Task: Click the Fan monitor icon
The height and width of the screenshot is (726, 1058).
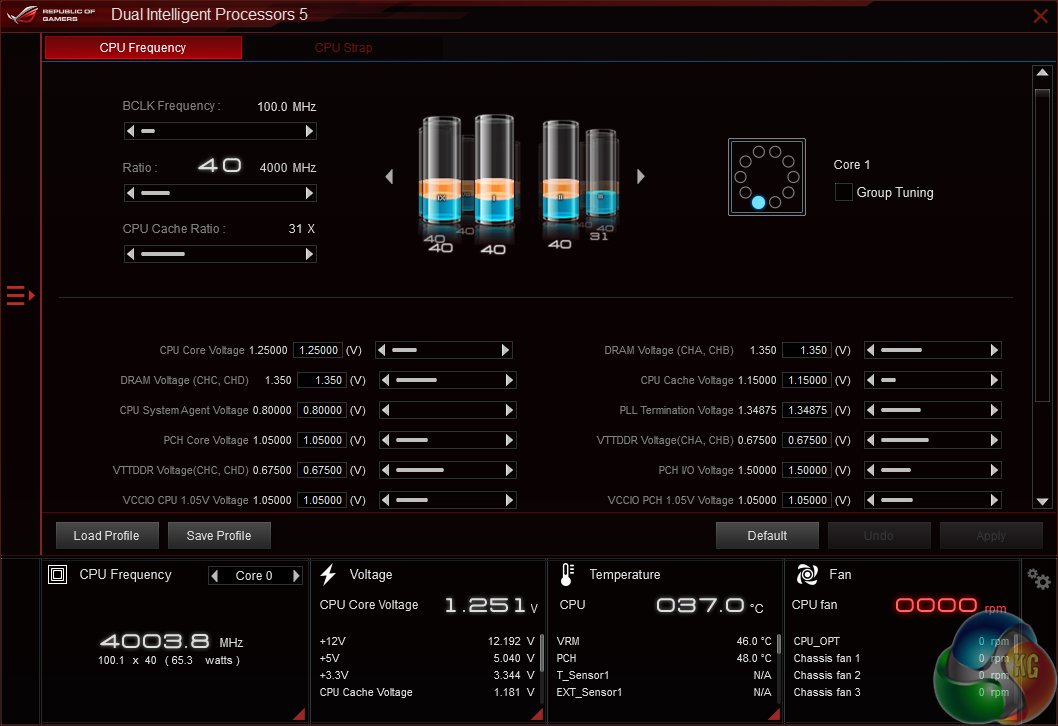Action: [x=806, y=574]
